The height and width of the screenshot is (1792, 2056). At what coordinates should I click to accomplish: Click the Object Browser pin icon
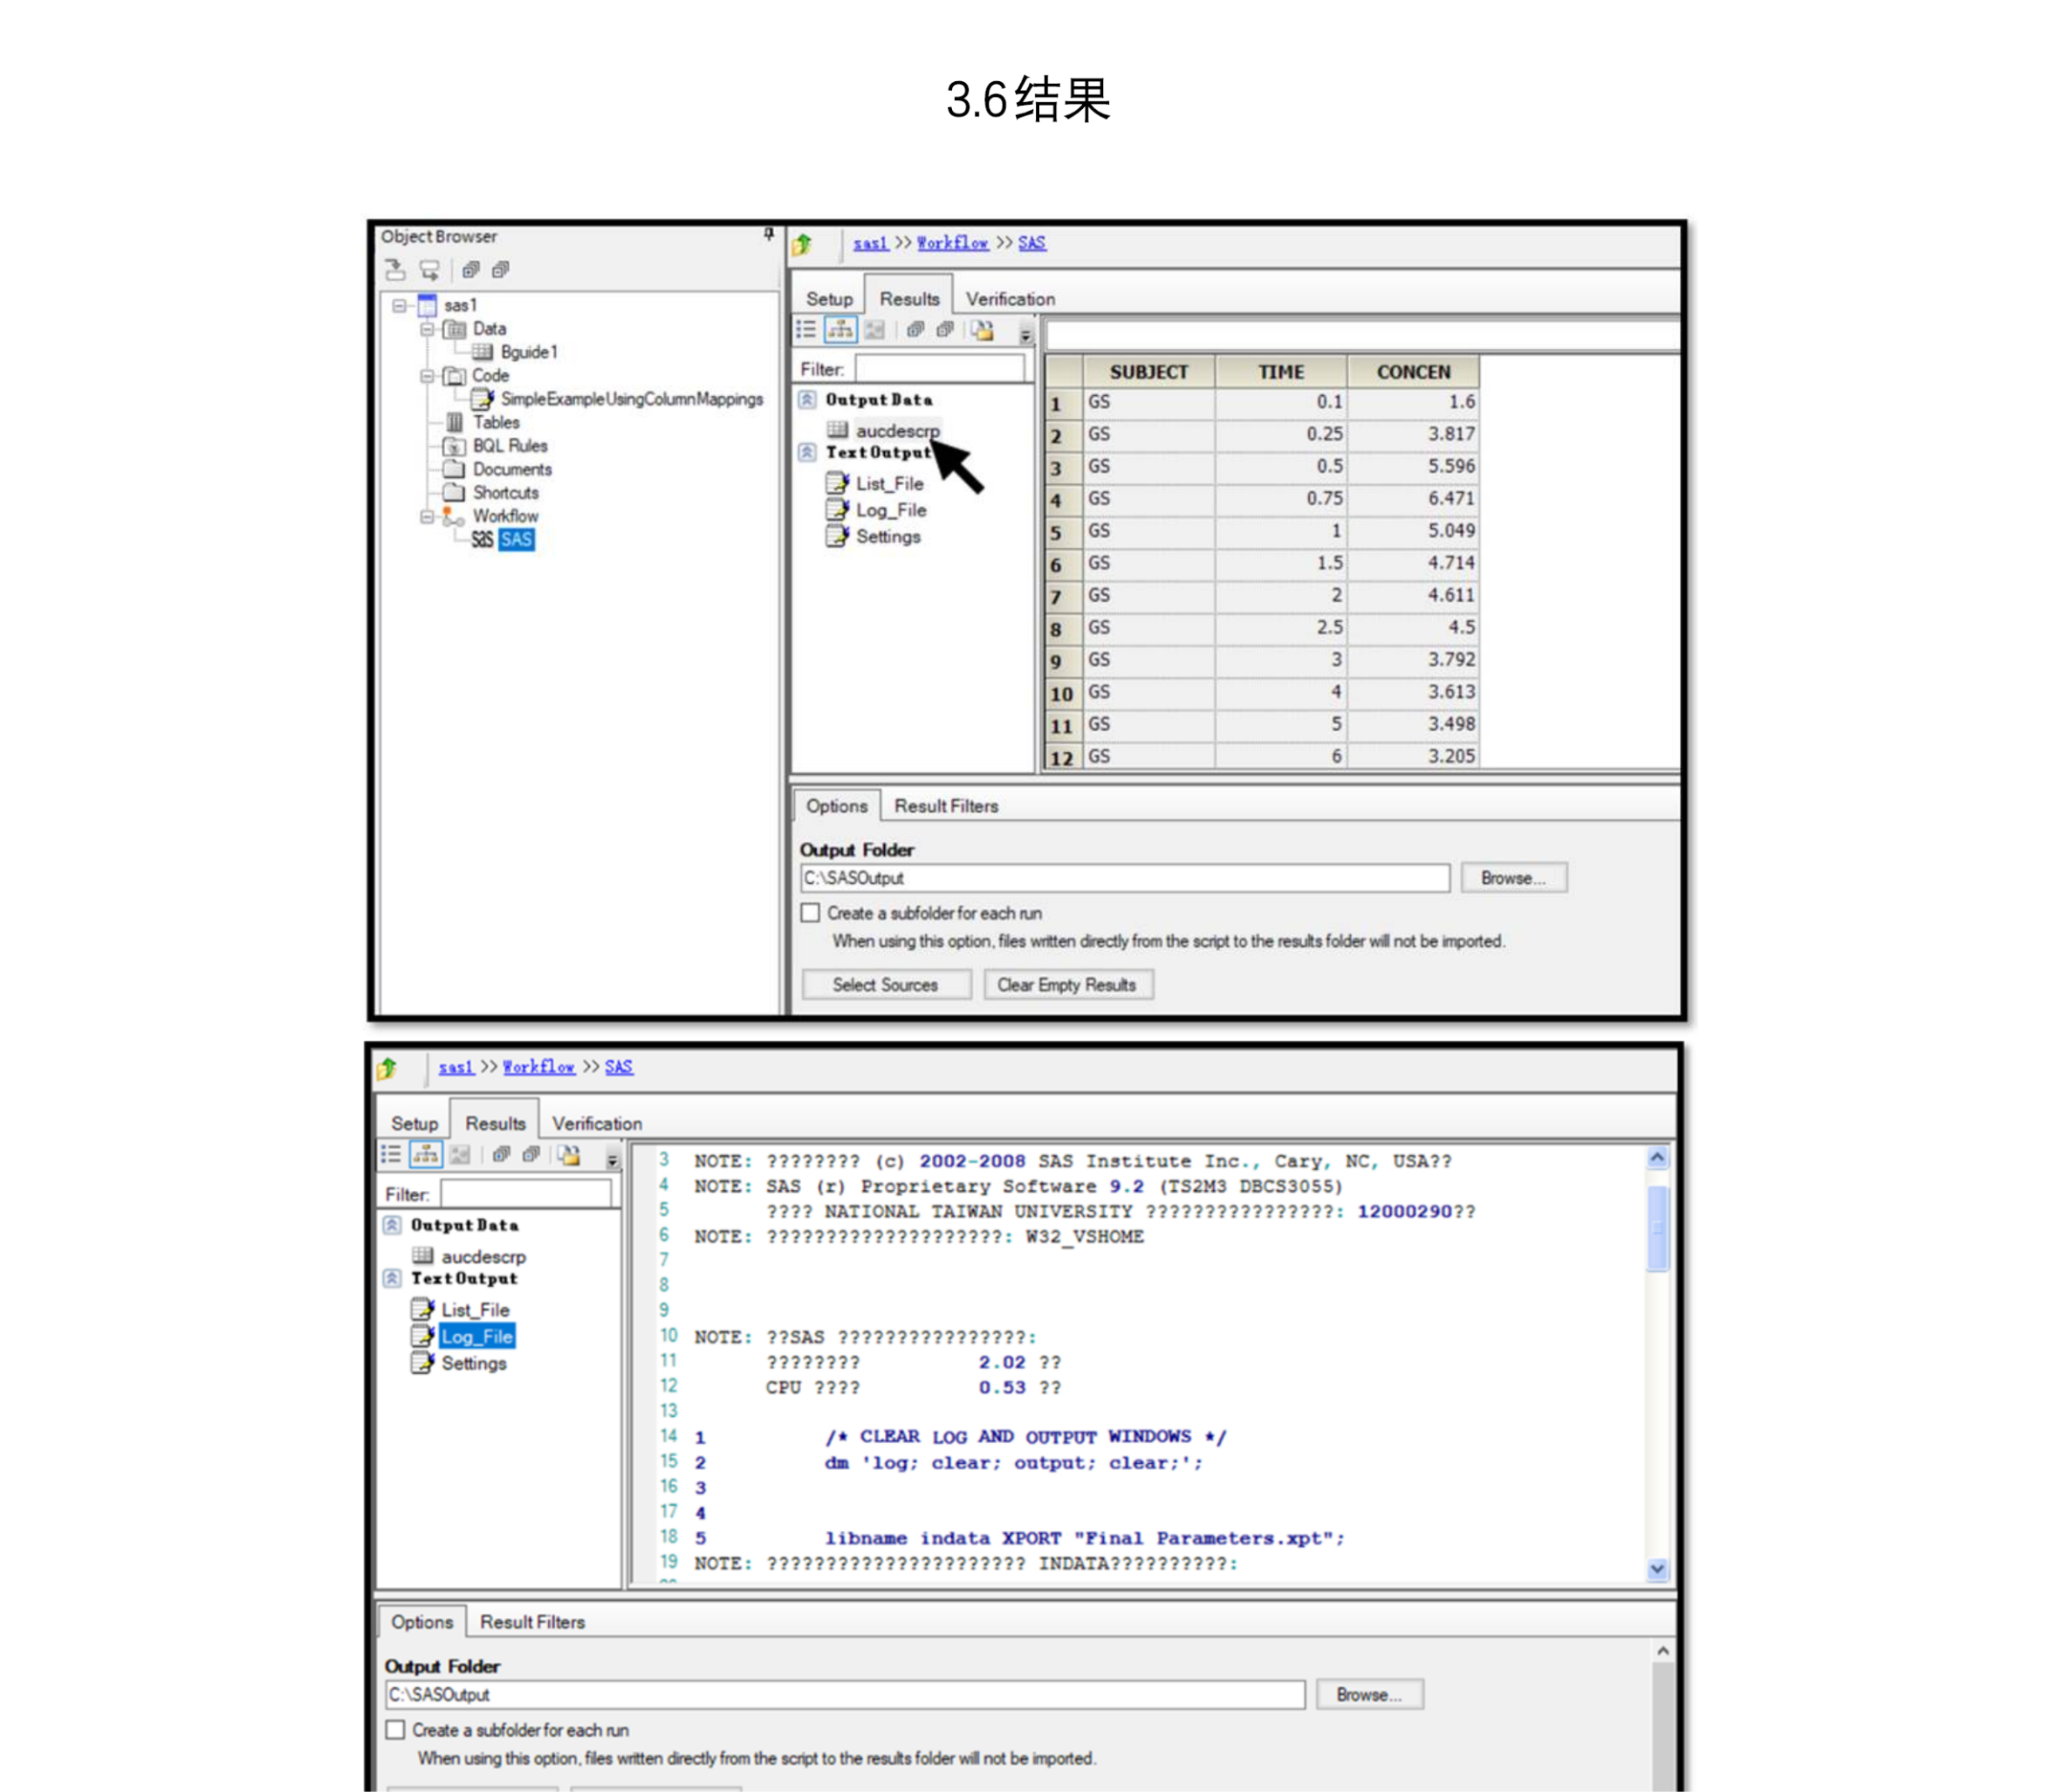768,234
